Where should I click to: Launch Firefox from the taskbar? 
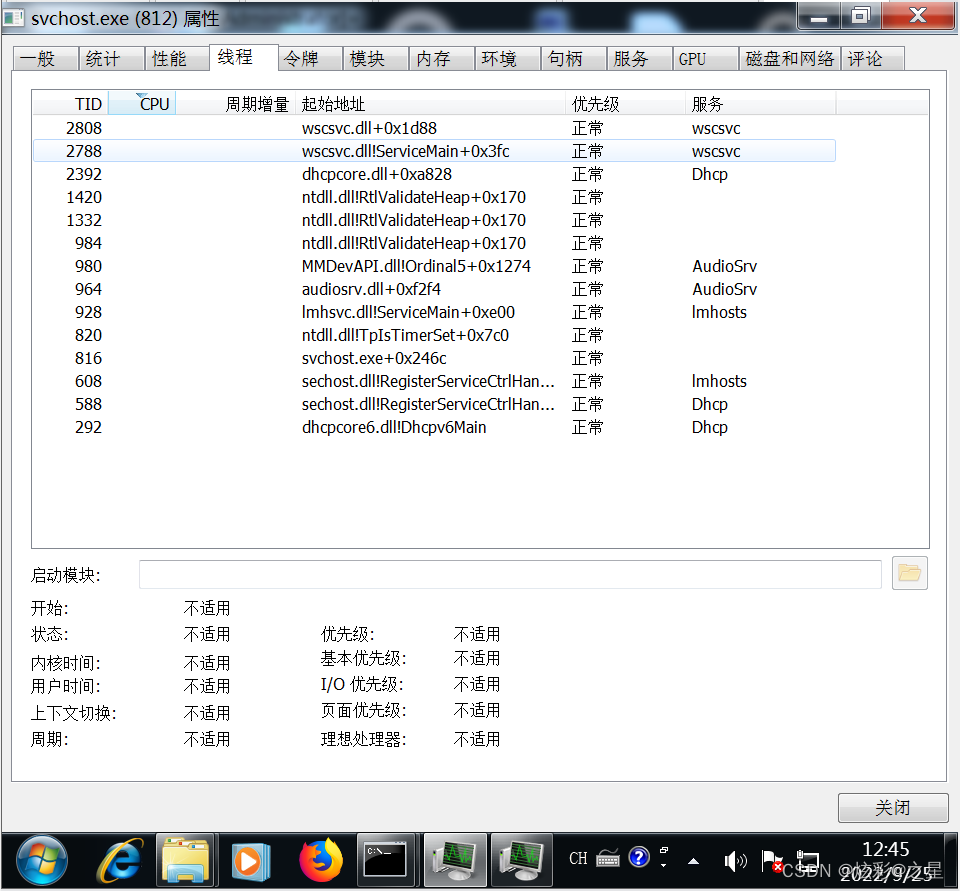(320, 860)
